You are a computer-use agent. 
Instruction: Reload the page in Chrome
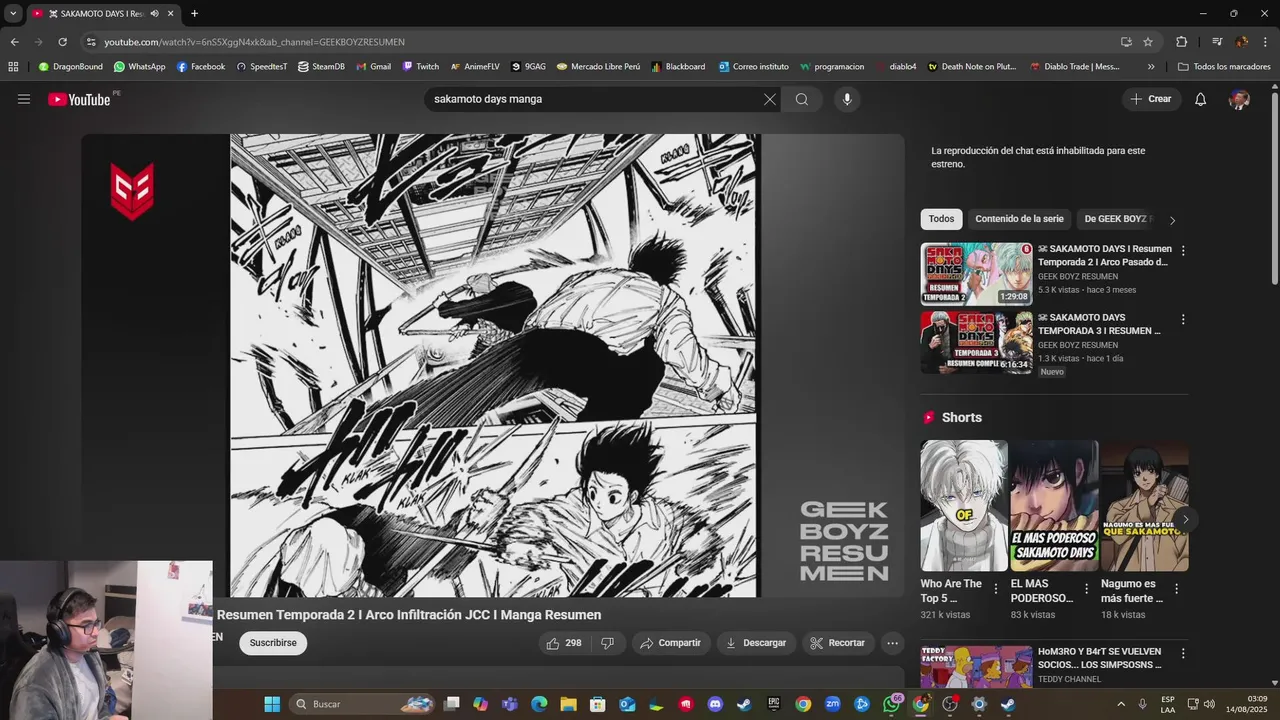[x=62, y=42]
